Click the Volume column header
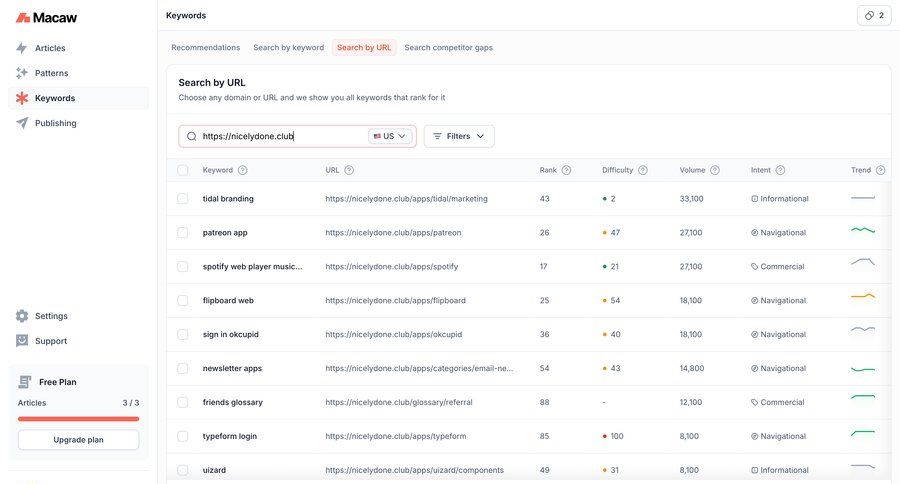900x484 pixels. pyautogui.click(x=692, y=170)
